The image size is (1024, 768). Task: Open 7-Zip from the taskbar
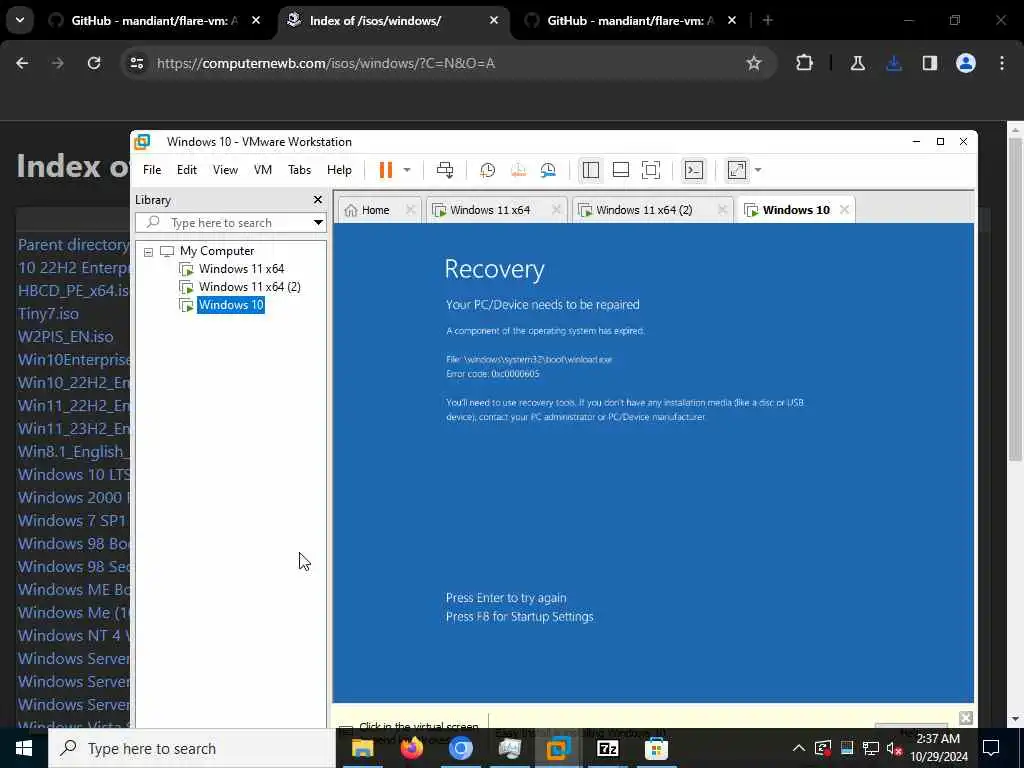tap(607, 748)
